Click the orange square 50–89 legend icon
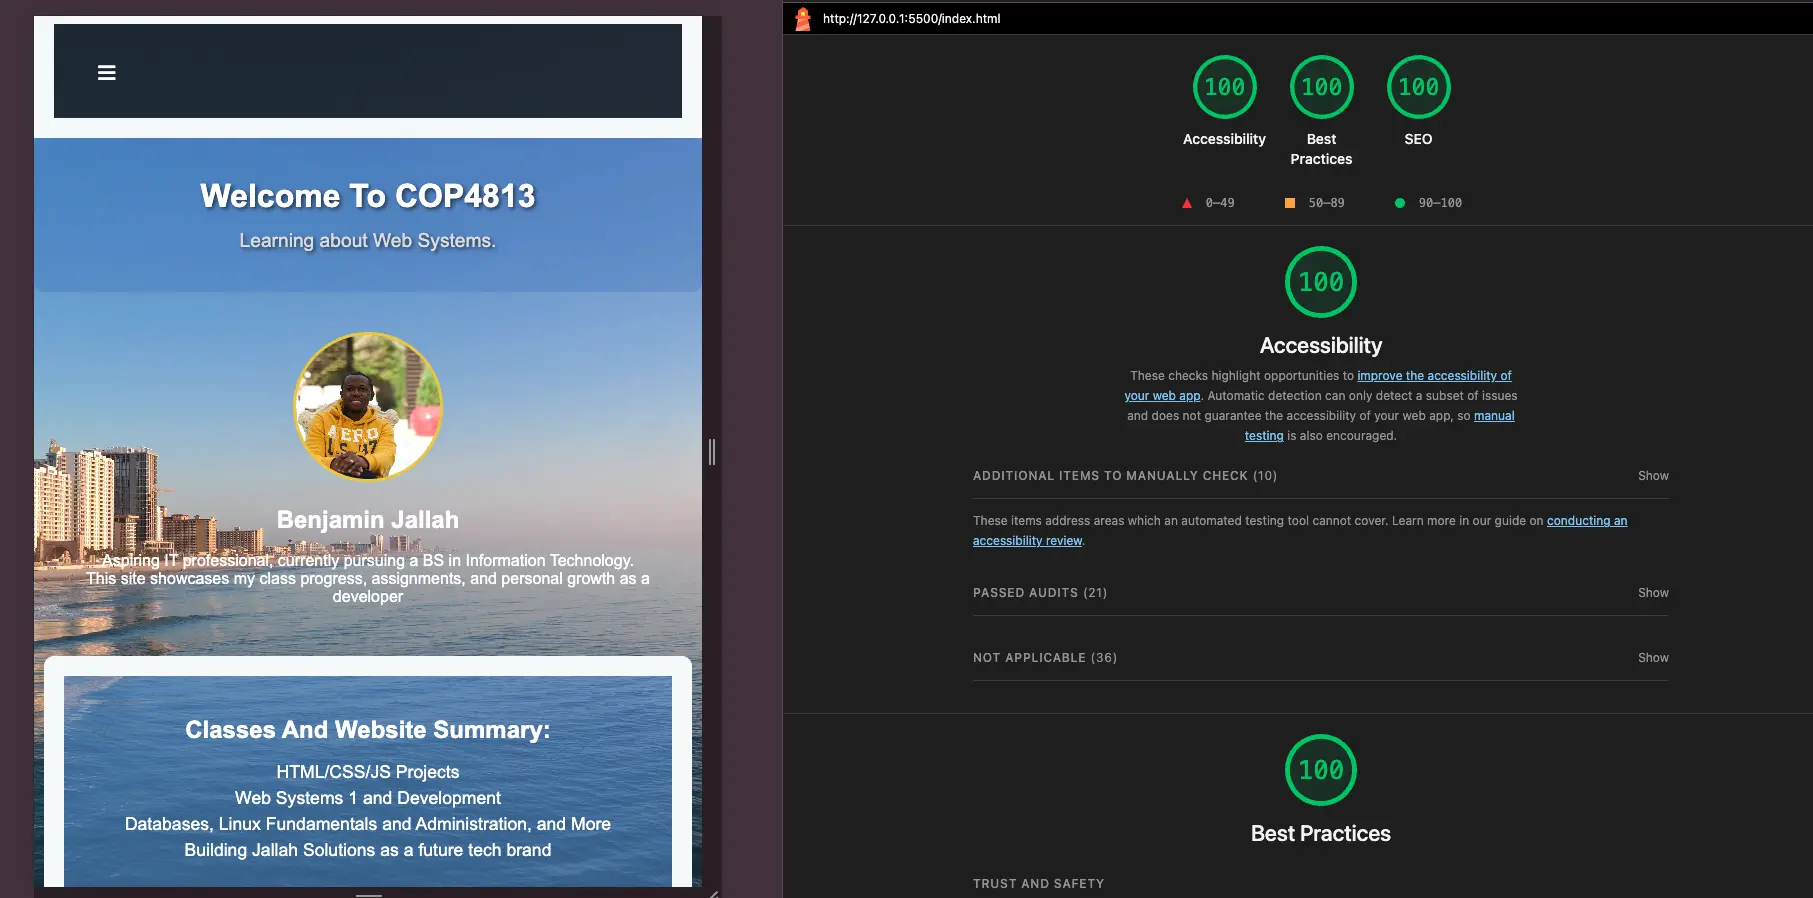The image size is (1813, 898). point(1290,203)
